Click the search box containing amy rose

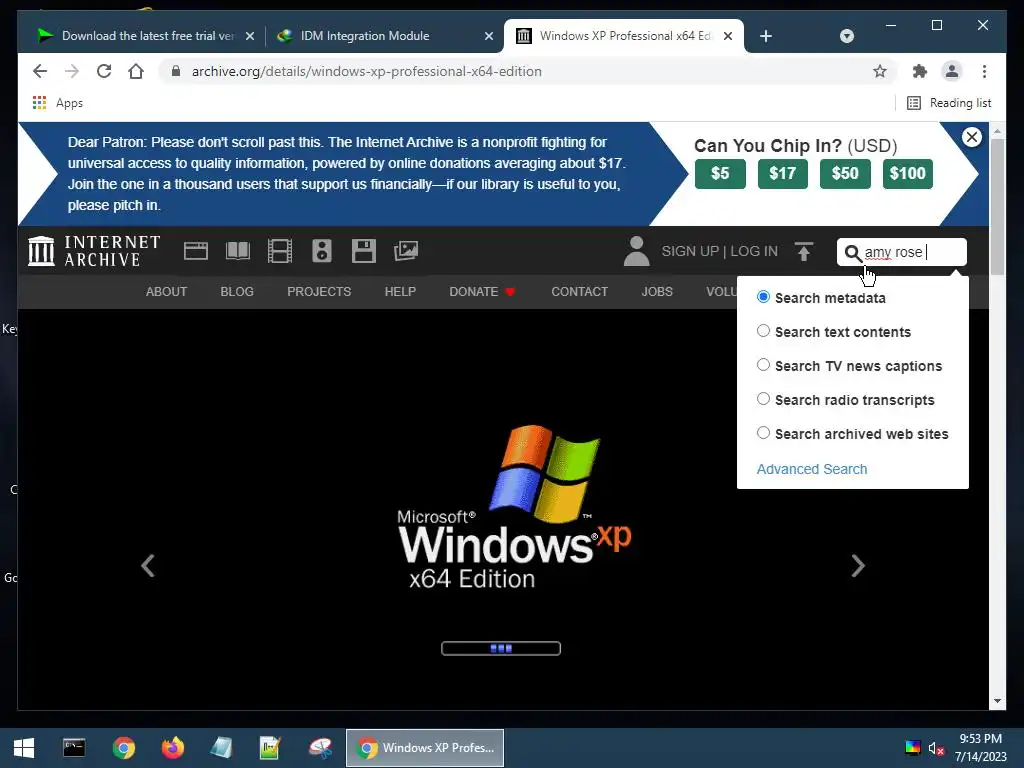pos(902,252)
